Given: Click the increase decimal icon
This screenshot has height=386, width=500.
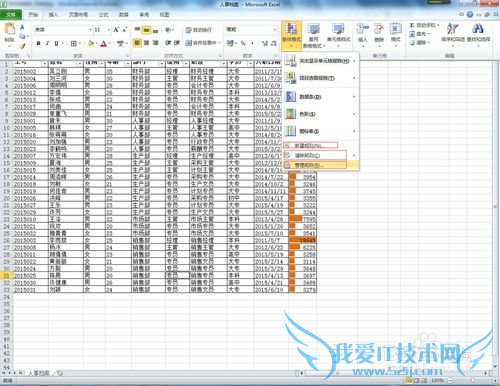Looking at the screenshot, I should (265, 43).
